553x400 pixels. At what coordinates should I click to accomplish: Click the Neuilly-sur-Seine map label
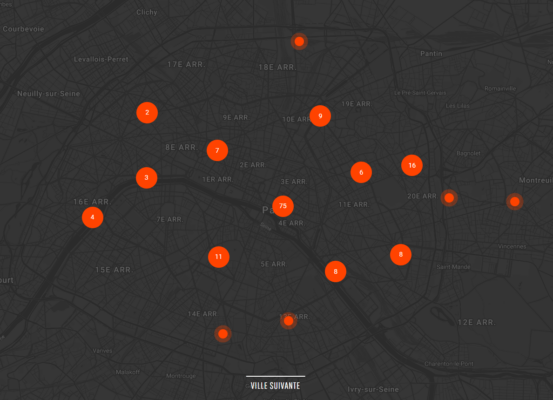coord(49,93)
